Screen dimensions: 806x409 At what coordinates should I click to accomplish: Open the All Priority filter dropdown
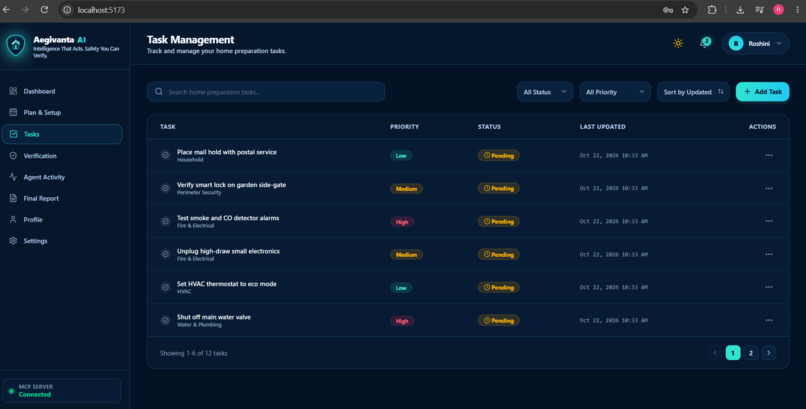point(615,92)
